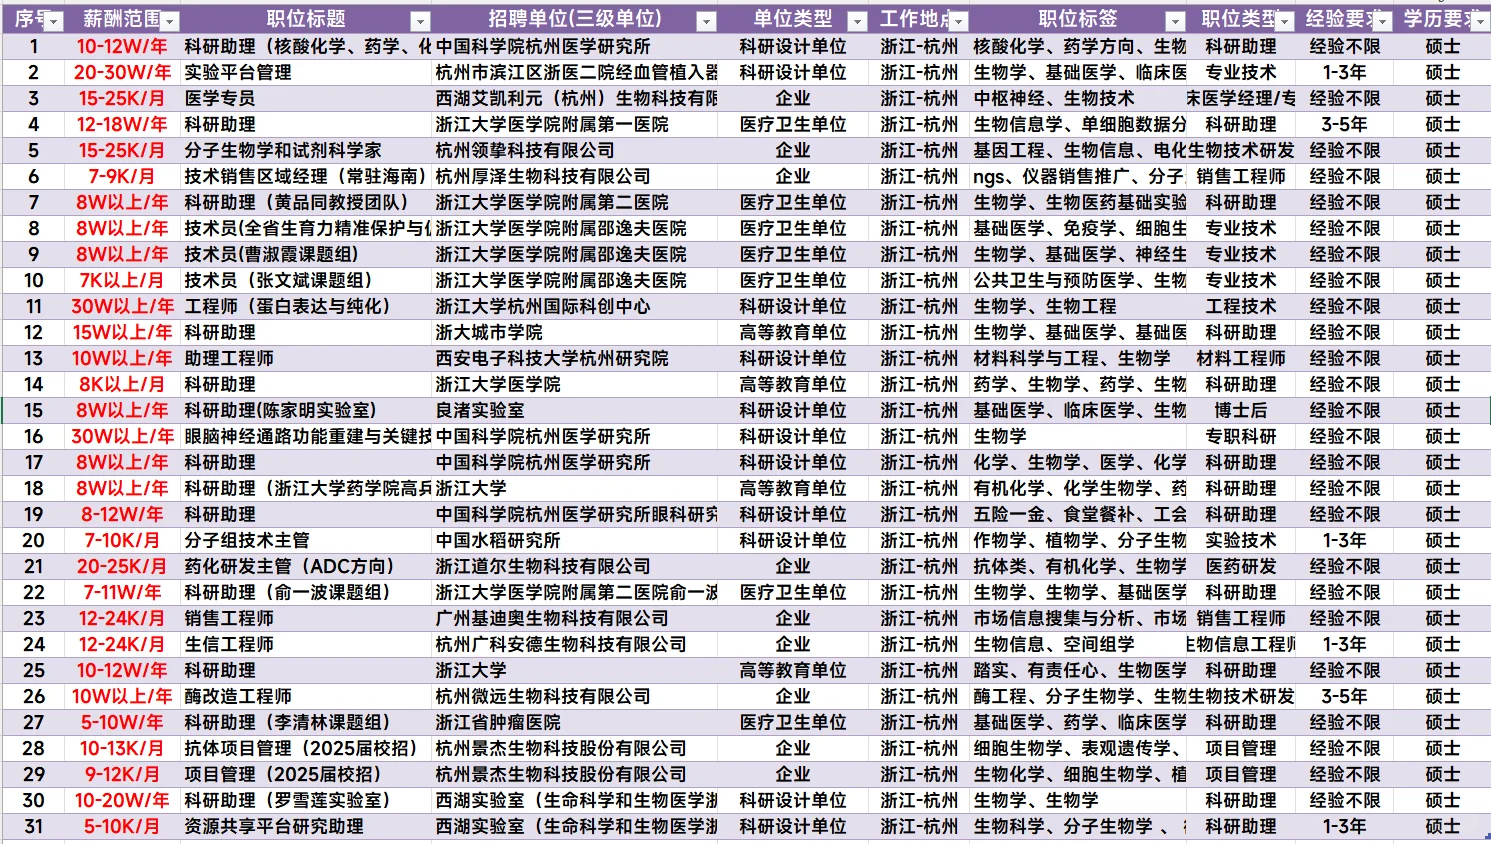Click the salary cell 10-20W/年
This screenshot has height=844, width=1491.
(x=122, y=800)
